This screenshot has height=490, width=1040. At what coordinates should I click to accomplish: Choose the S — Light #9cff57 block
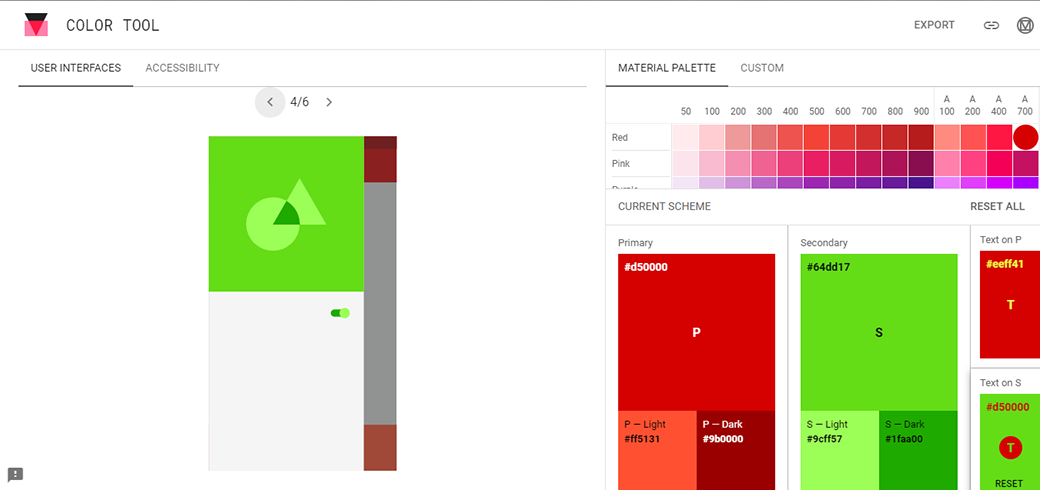(x=840, y=450)
